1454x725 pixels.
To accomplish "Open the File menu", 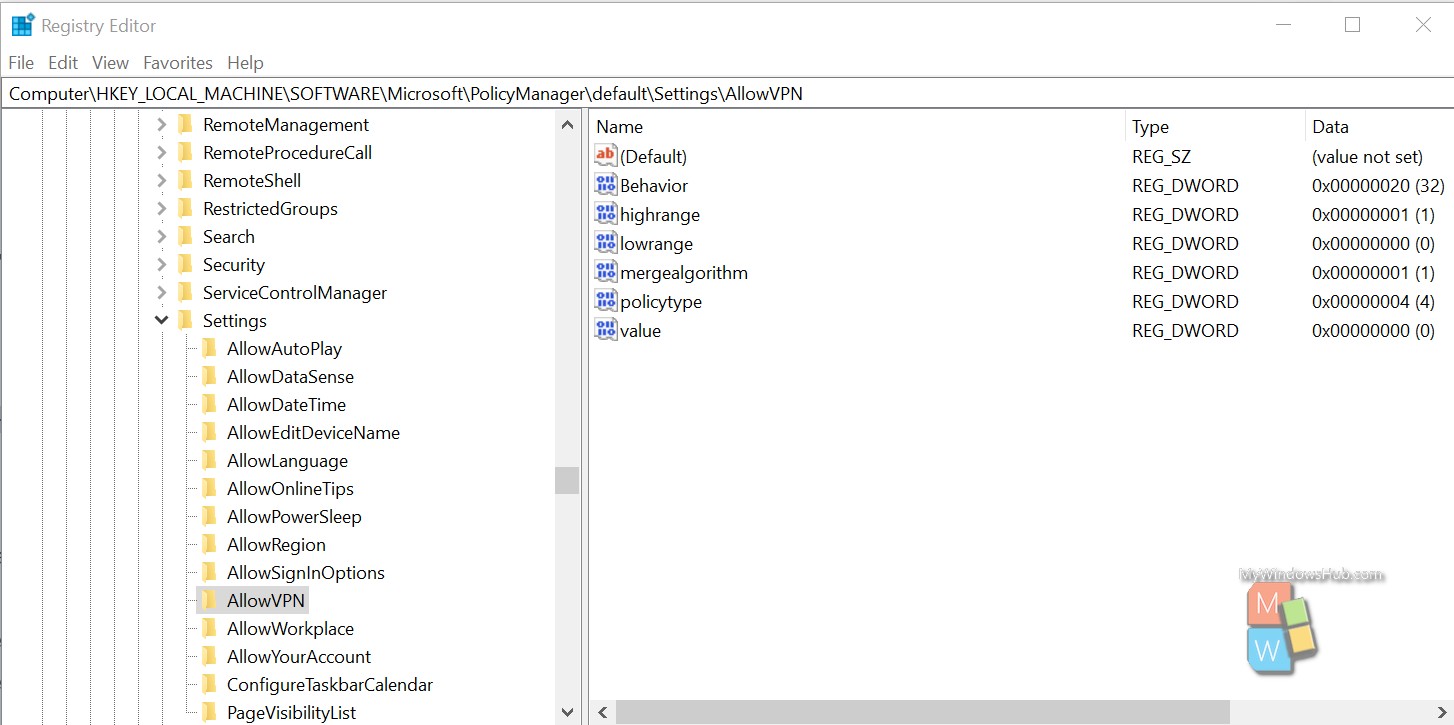I will pos(21,62).
